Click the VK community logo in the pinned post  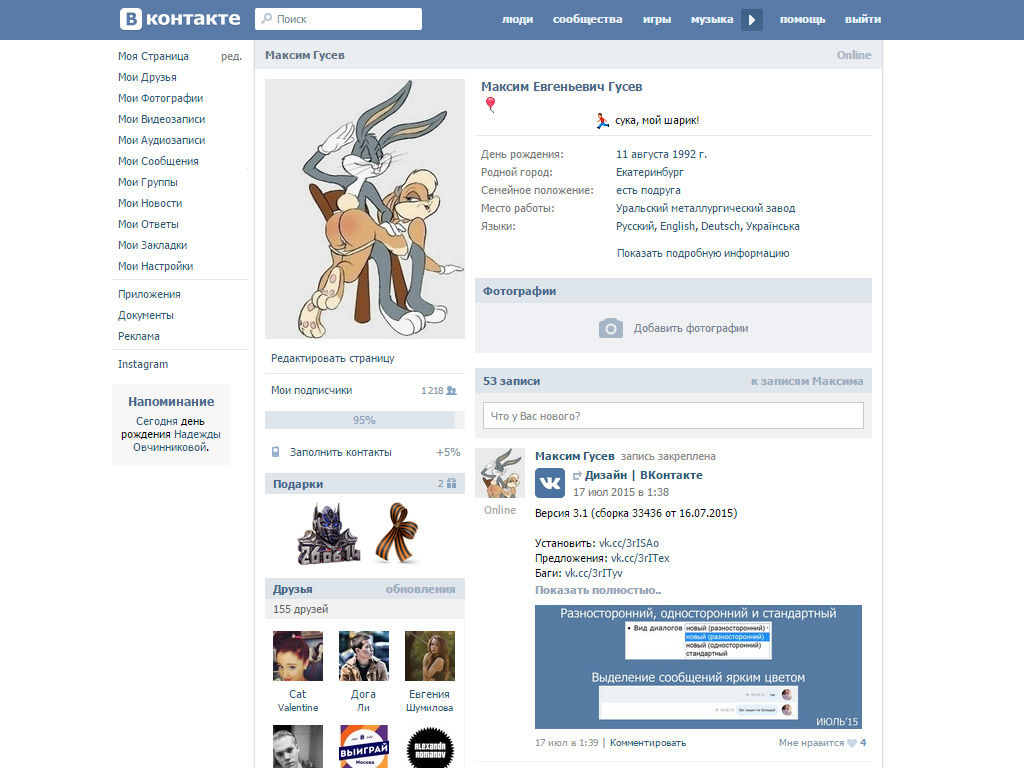[550, 483]
